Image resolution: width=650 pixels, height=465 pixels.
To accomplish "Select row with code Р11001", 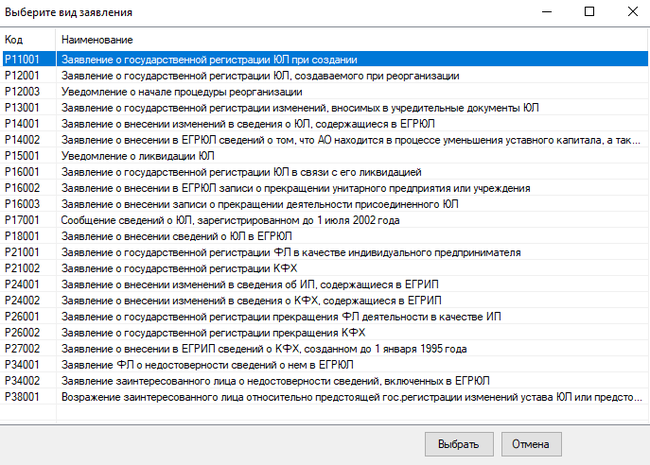I will (210, 59).
